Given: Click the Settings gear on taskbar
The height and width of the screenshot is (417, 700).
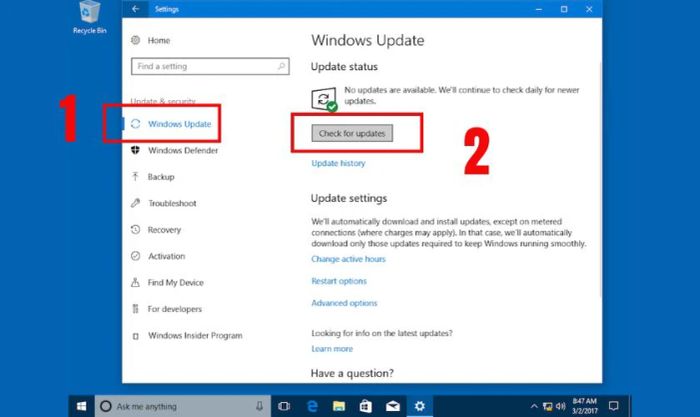Looking at the screenshot, I should (419, 406).
